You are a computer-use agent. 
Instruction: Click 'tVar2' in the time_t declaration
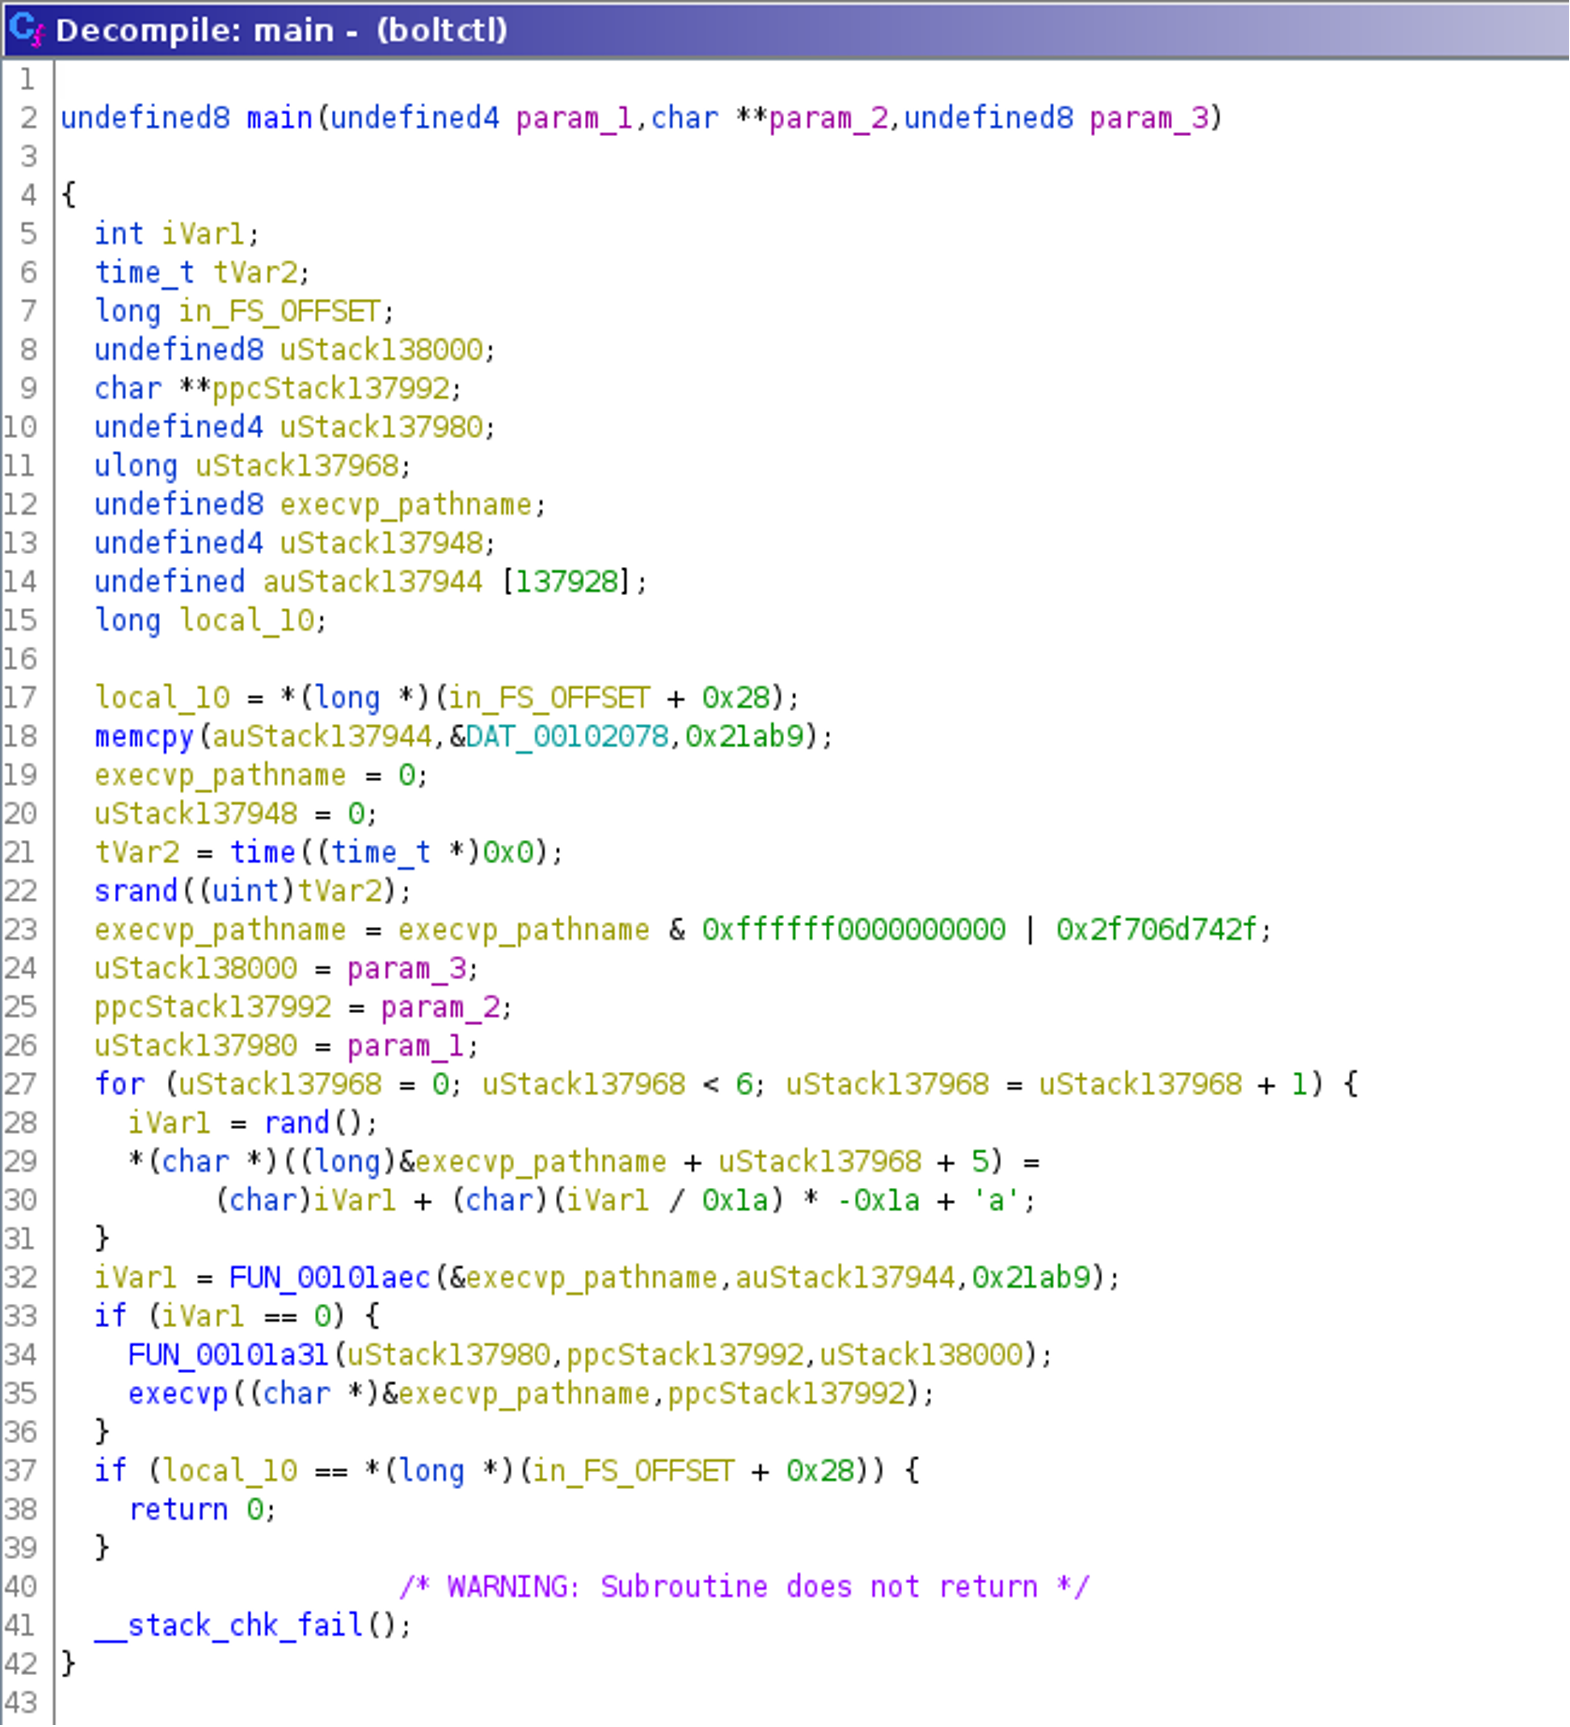coord(255,273)
